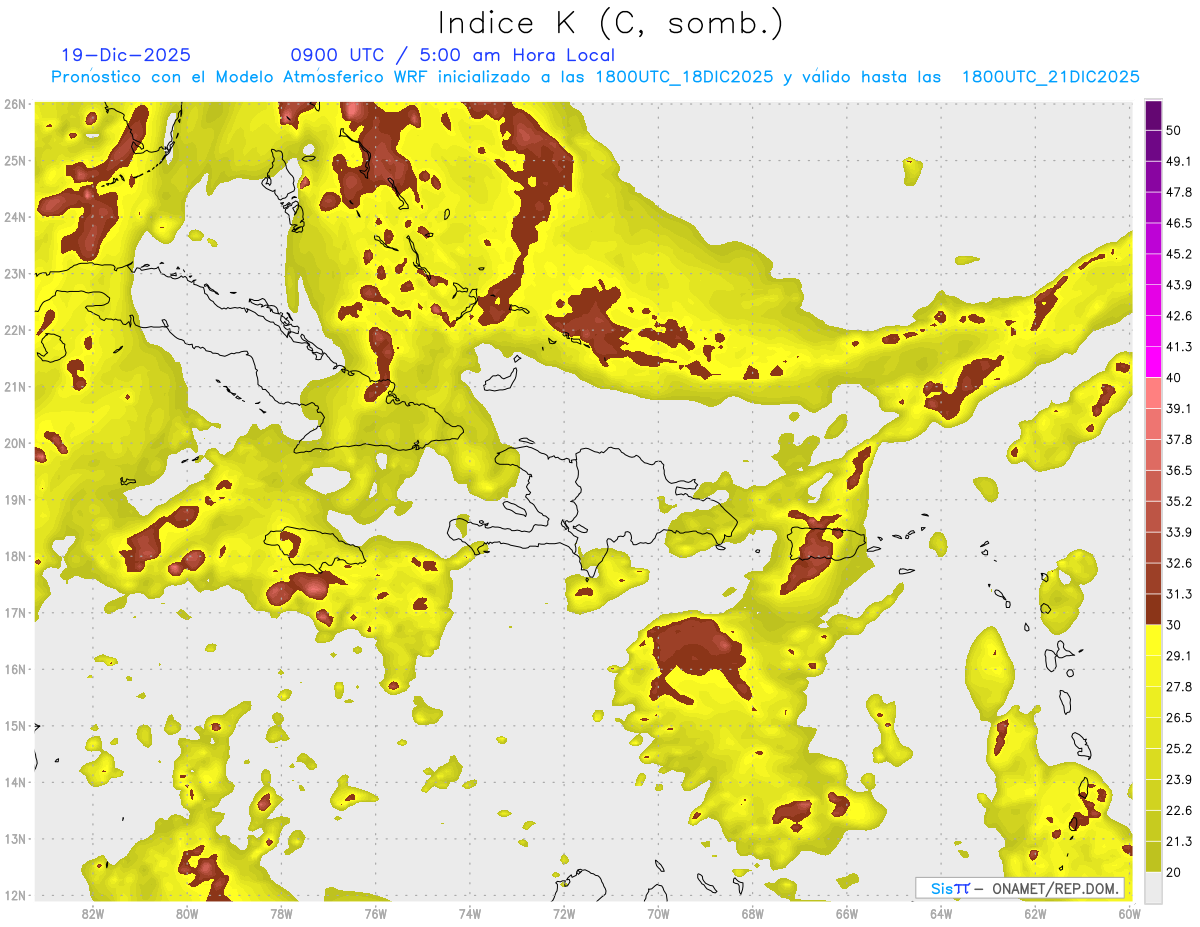Select the 23N latitude label
This screenshot has width=1200, height=927.
(x=14, y=273)
